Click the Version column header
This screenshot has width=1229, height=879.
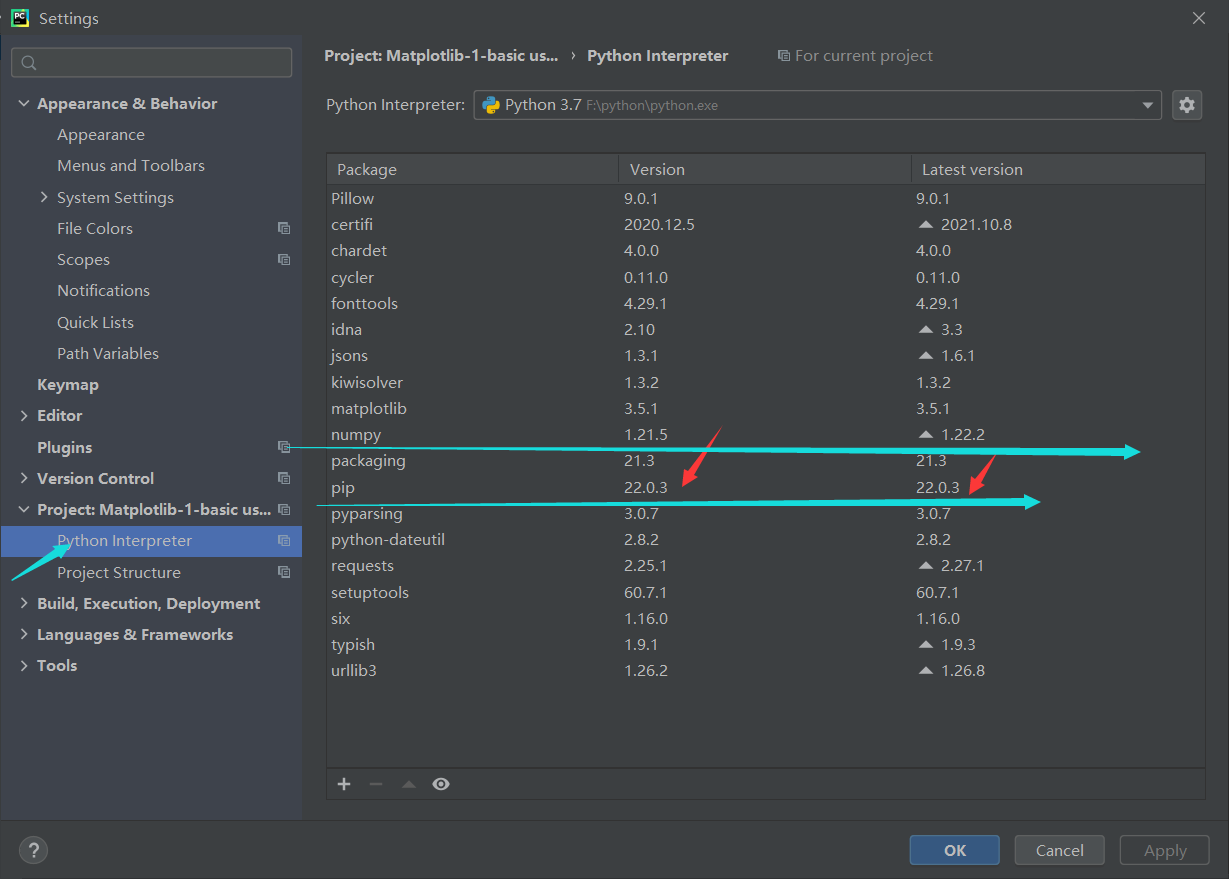click(x=765, y=169)
